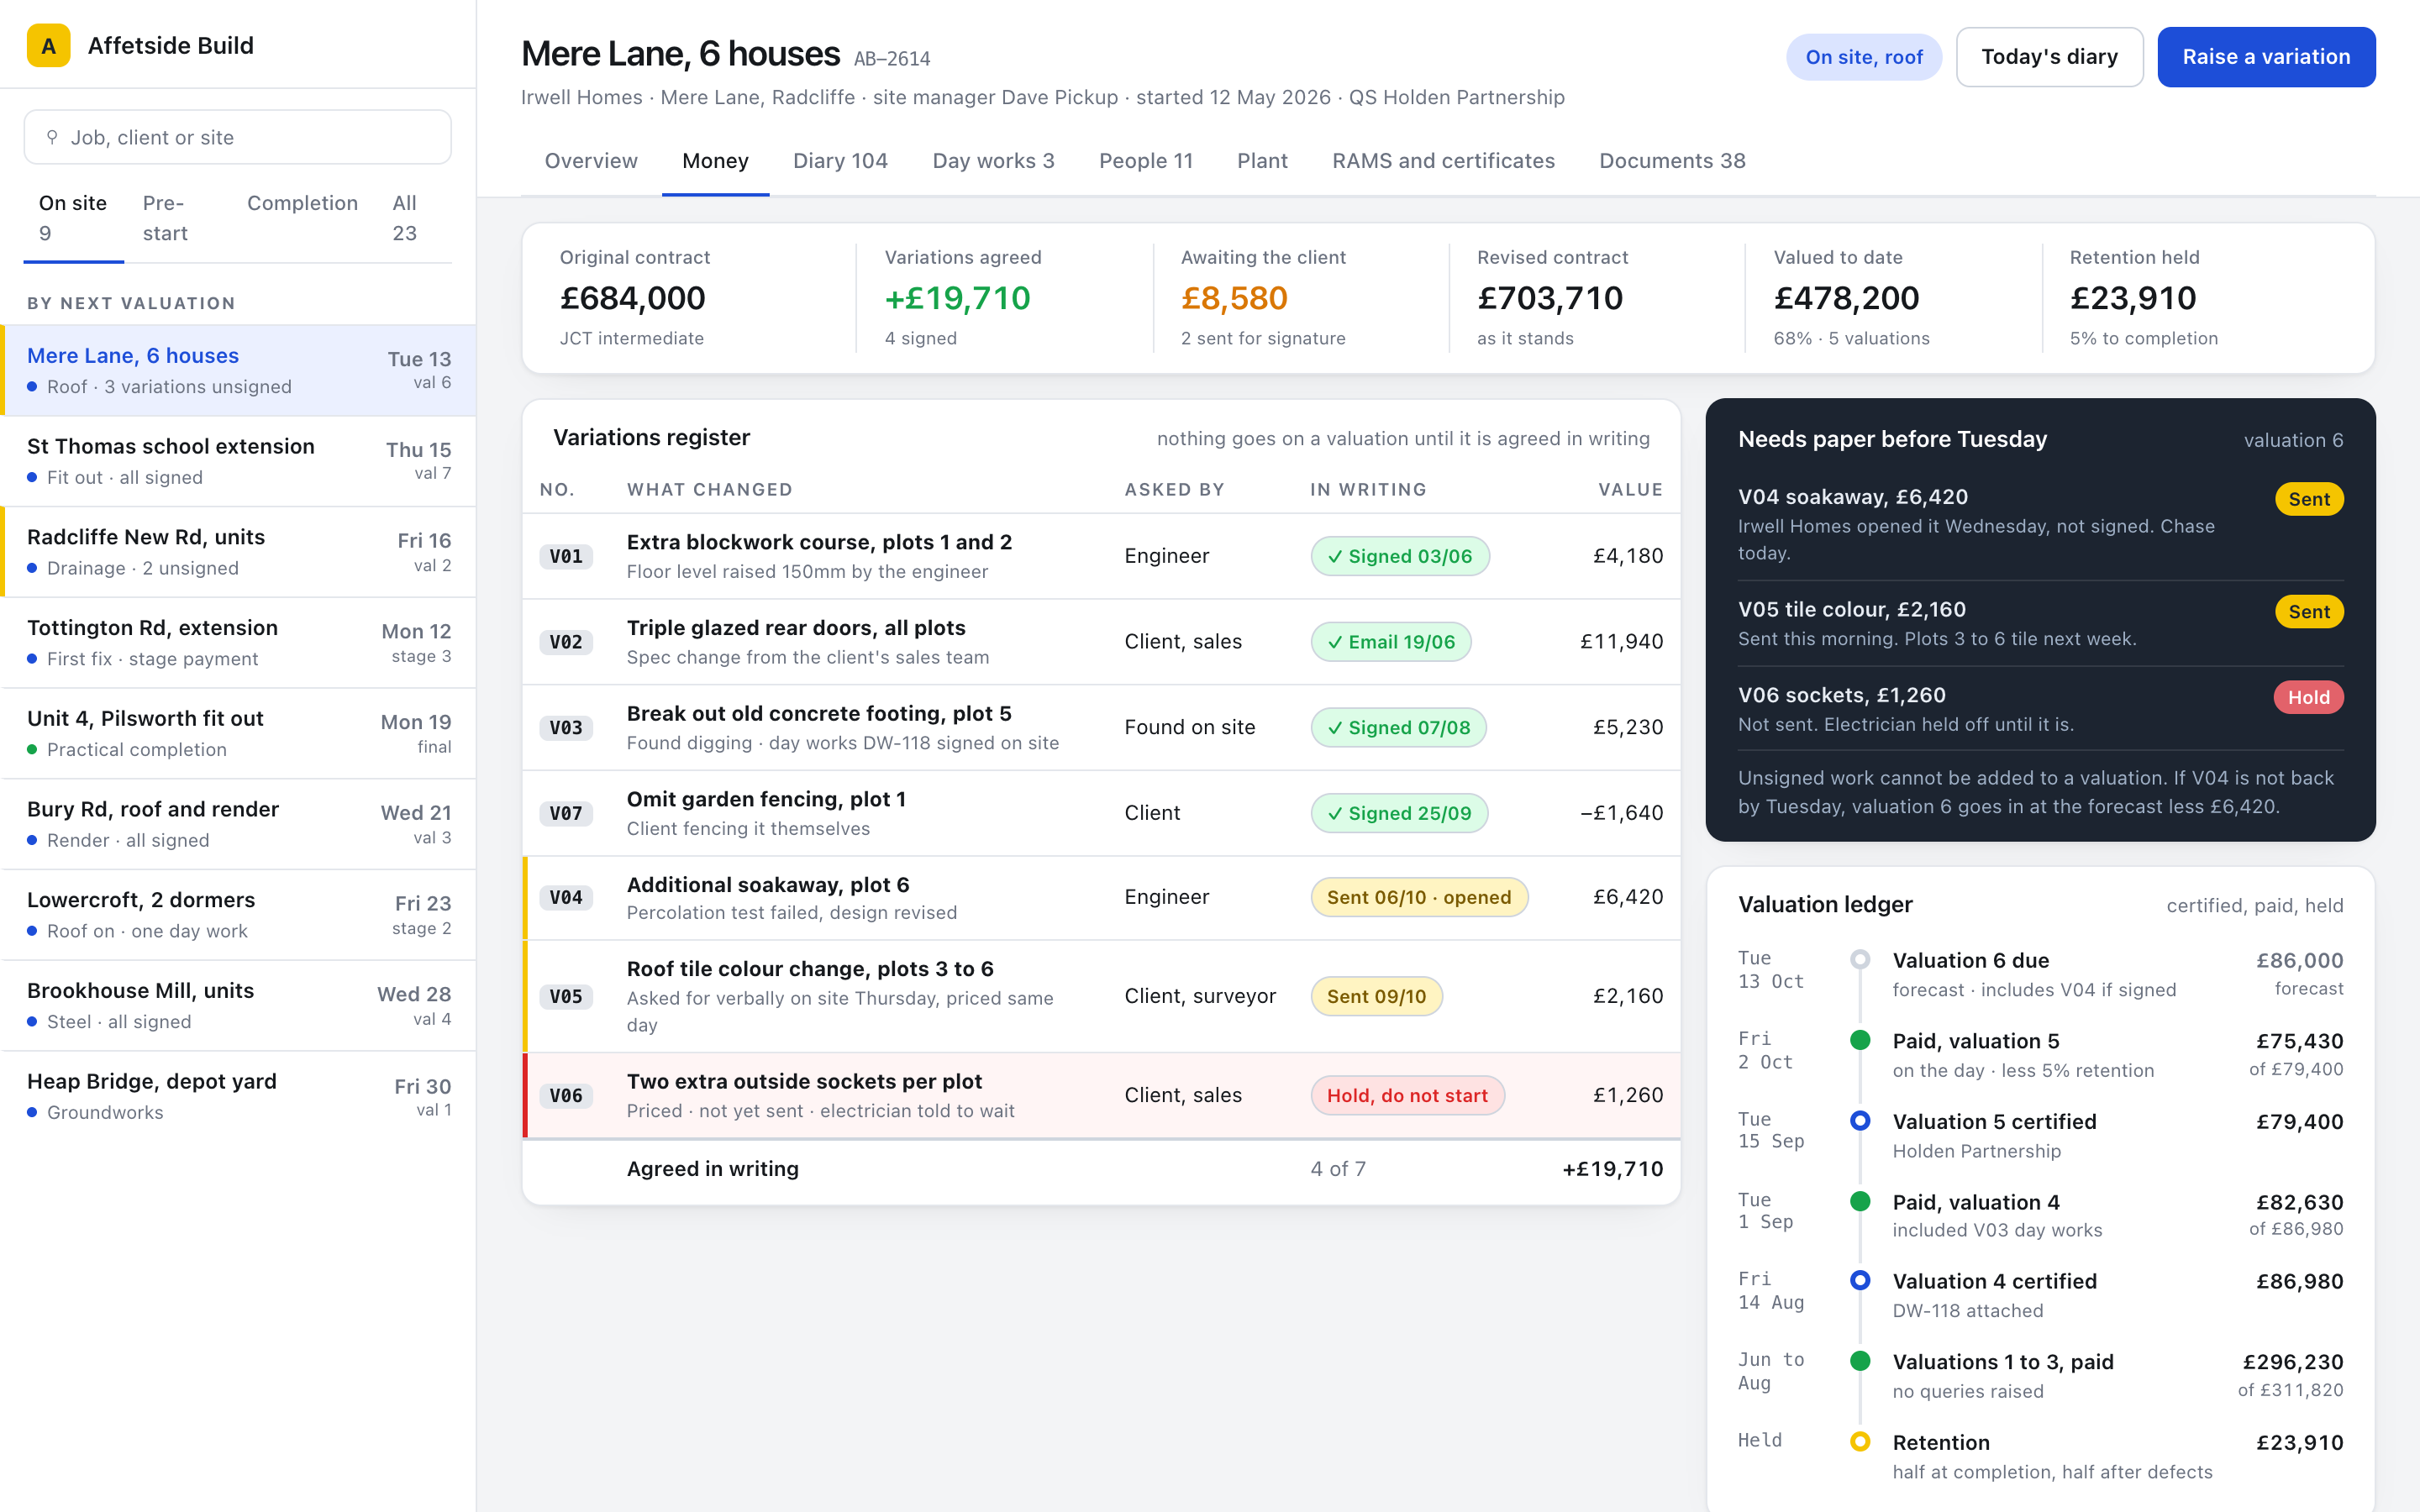Open the RAMS and certificates tab

coord(1443,161)
